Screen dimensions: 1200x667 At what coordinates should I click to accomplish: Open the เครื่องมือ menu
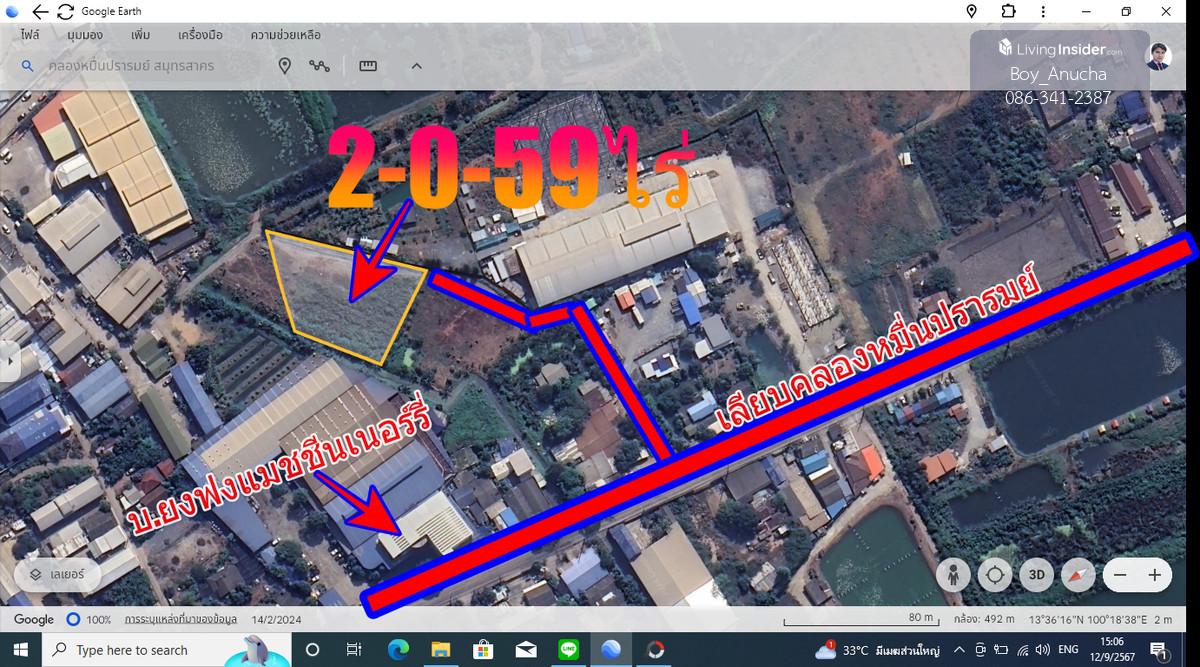click(x=200, y=35)
